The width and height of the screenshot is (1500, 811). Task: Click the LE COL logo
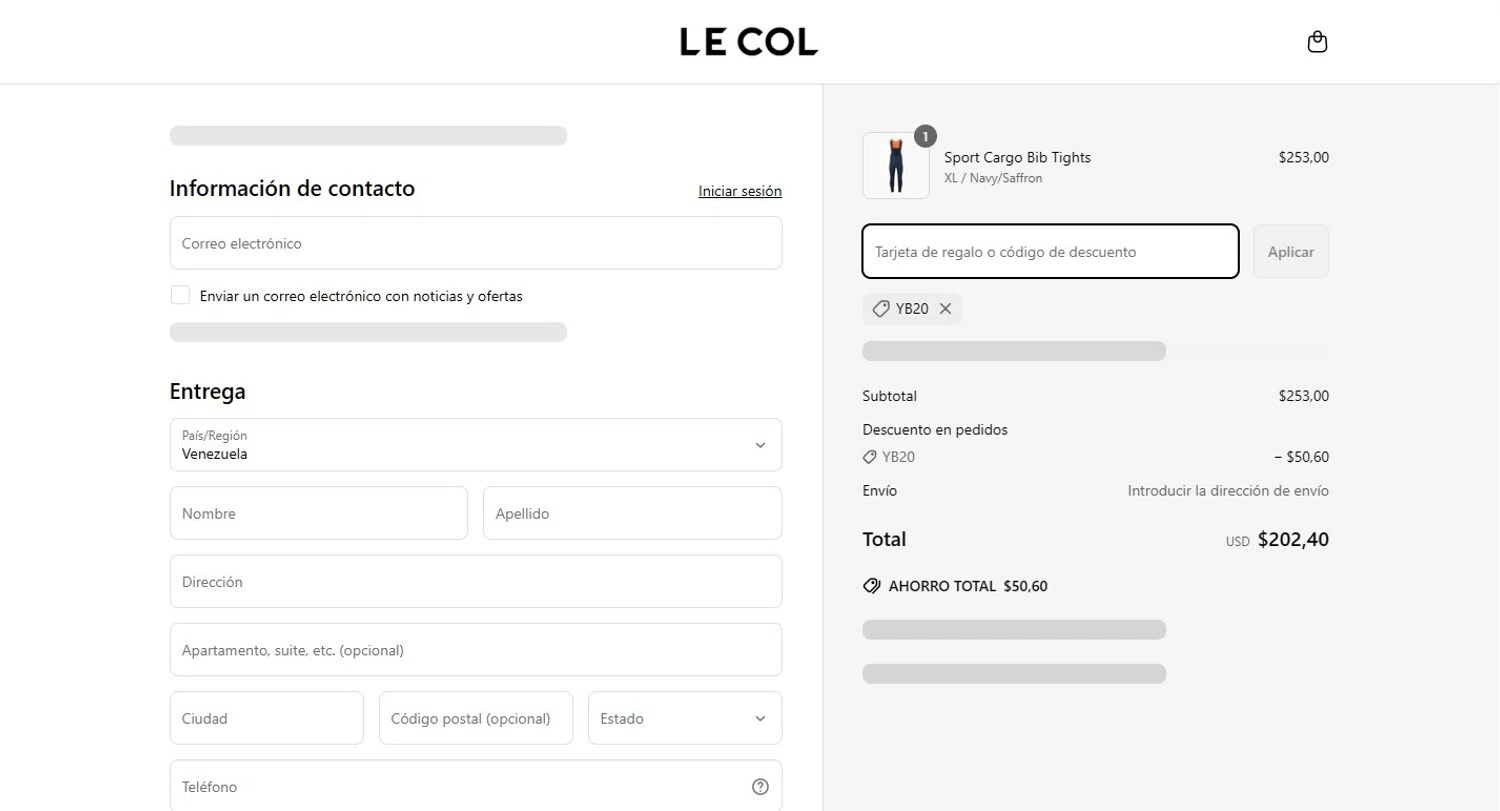pyautogui.click(x=749, y=42)
